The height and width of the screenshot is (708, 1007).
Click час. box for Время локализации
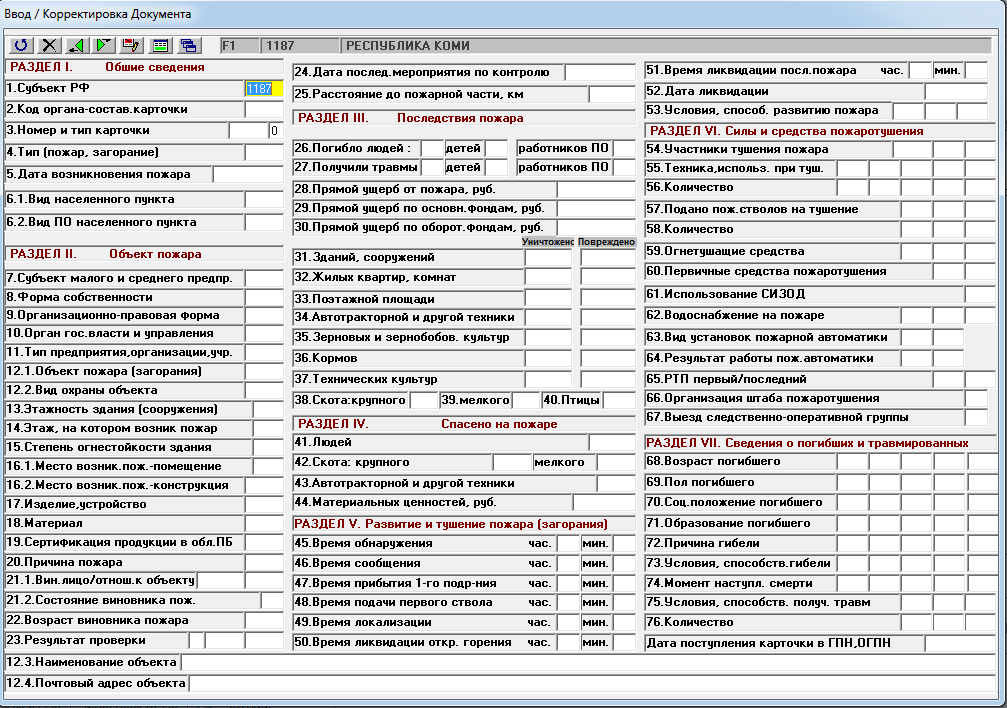pos(568,623)
